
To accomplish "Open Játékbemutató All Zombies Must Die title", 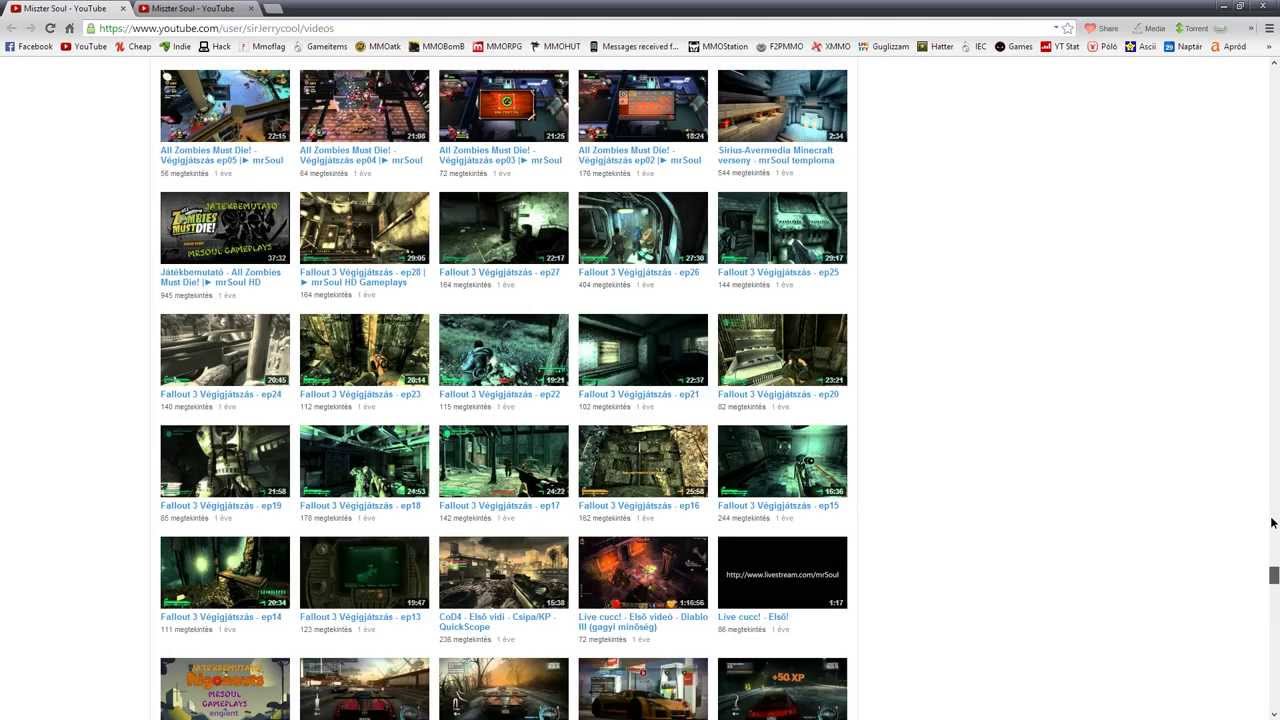I will [x=221, y=277].
